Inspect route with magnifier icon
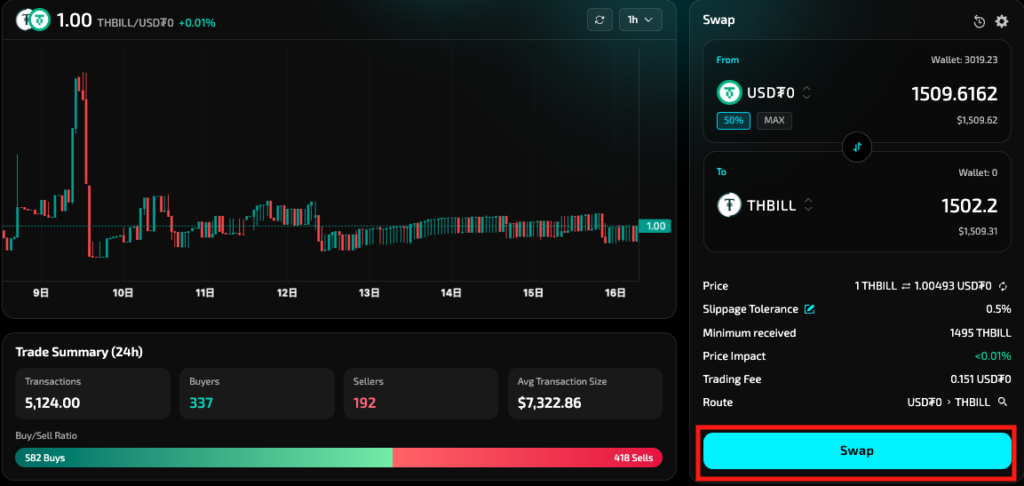The width and height of the screenshot is (1024, 486). tap(1002, 402)
